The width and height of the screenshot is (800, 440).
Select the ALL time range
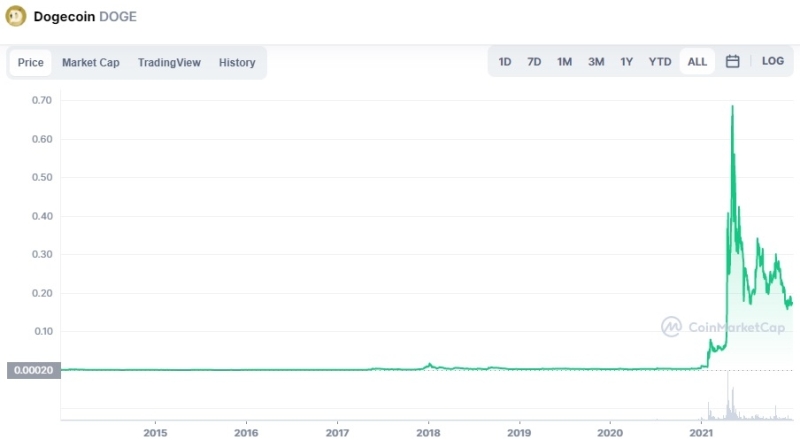click(x=697, y=62)
